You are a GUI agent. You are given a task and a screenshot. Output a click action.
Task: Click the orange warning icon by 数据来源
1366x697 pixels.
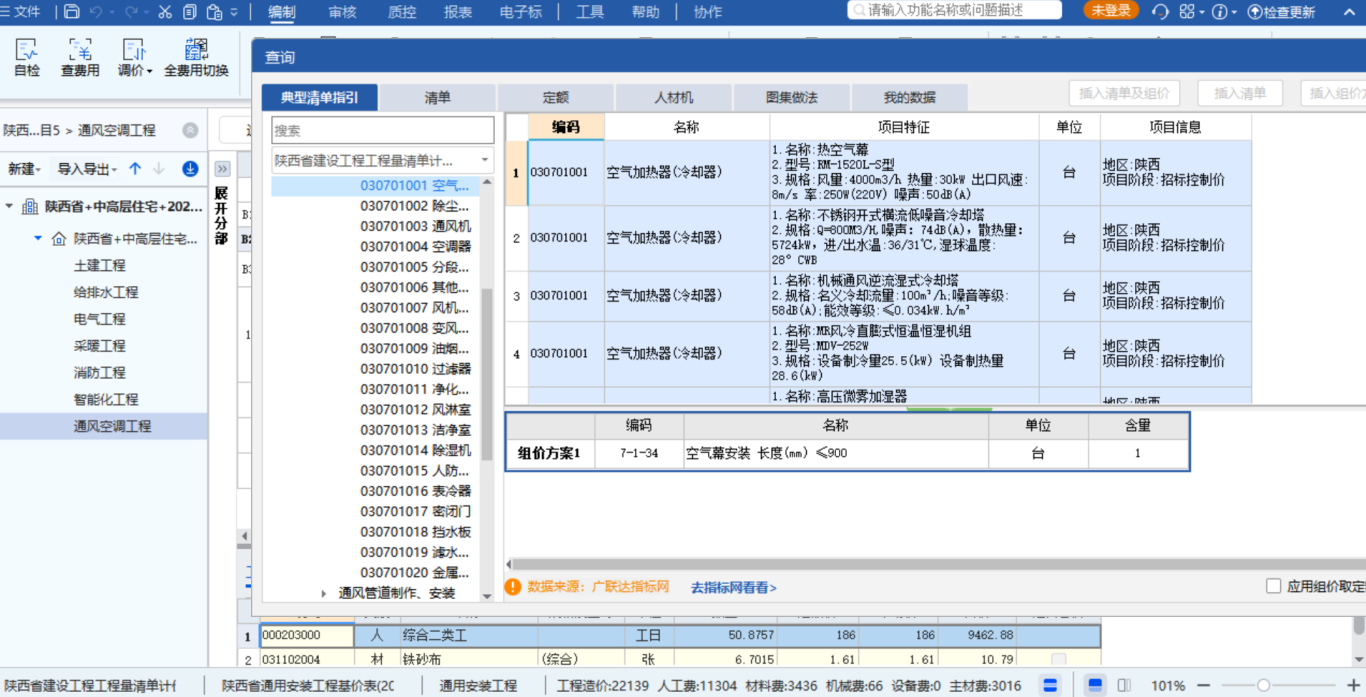pyautogui.click(x=513, y=587)
